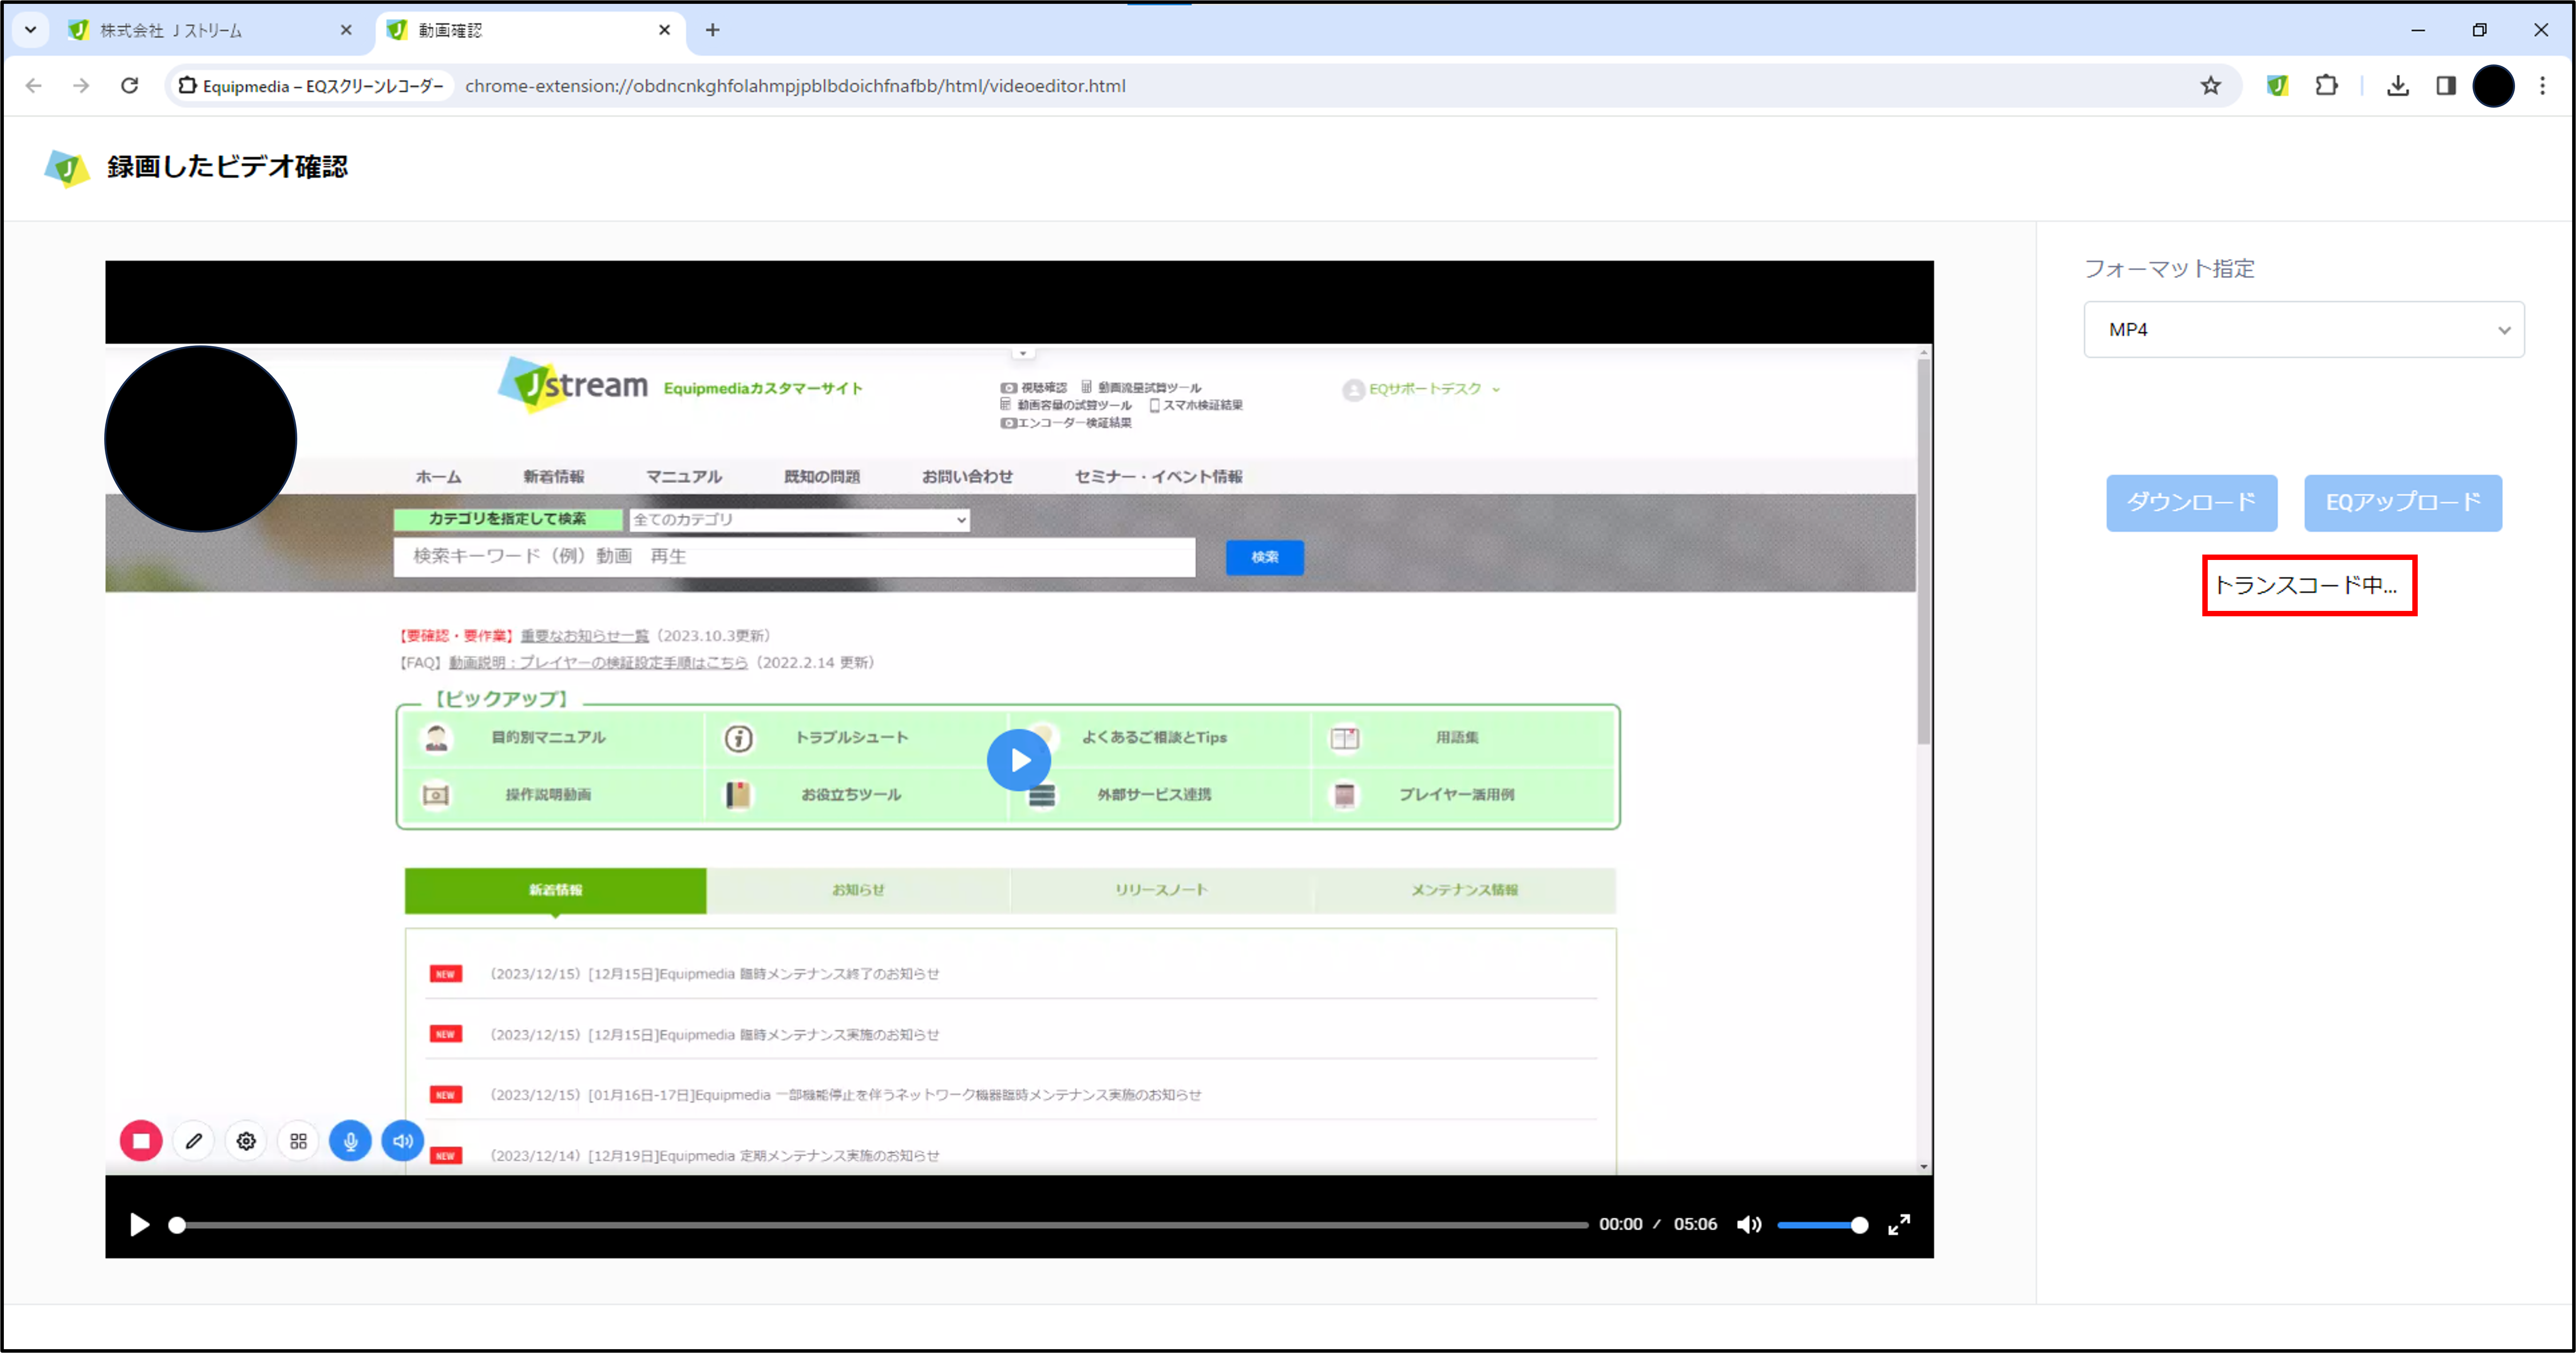The image size is (2576, 1353).
Task: Click the address bar URL
Action: click(x=795, y=86)
